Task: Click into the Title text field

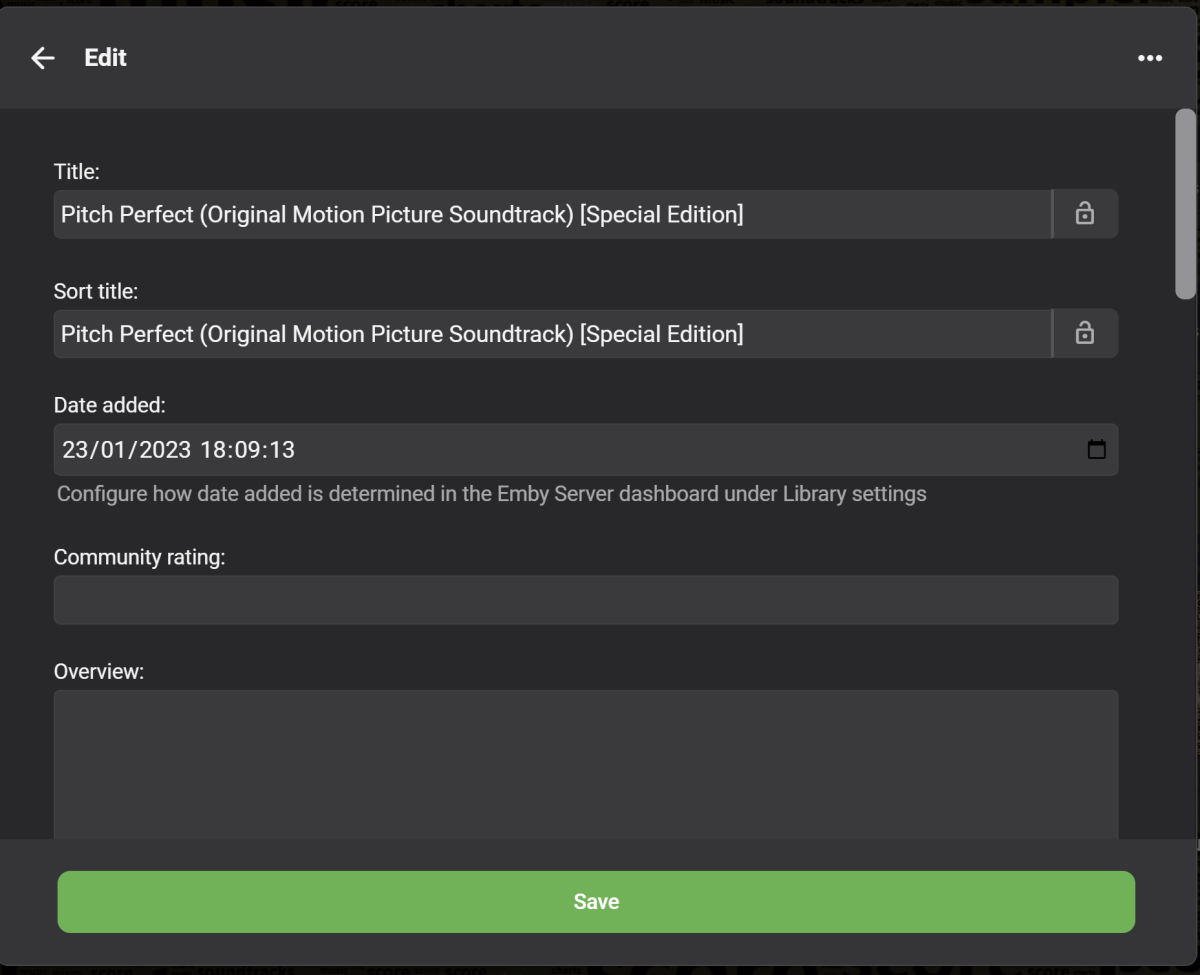Action: tap(550, 214)
